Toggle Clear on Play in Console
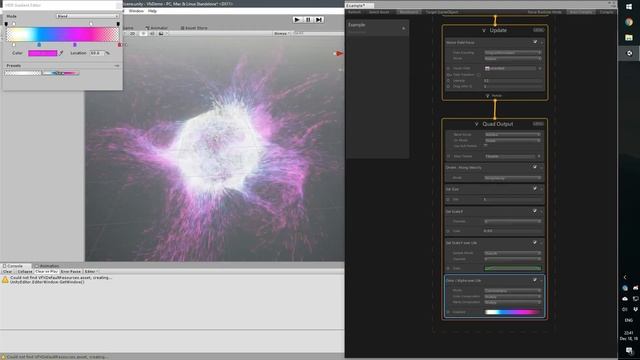 tap(46, 271)
